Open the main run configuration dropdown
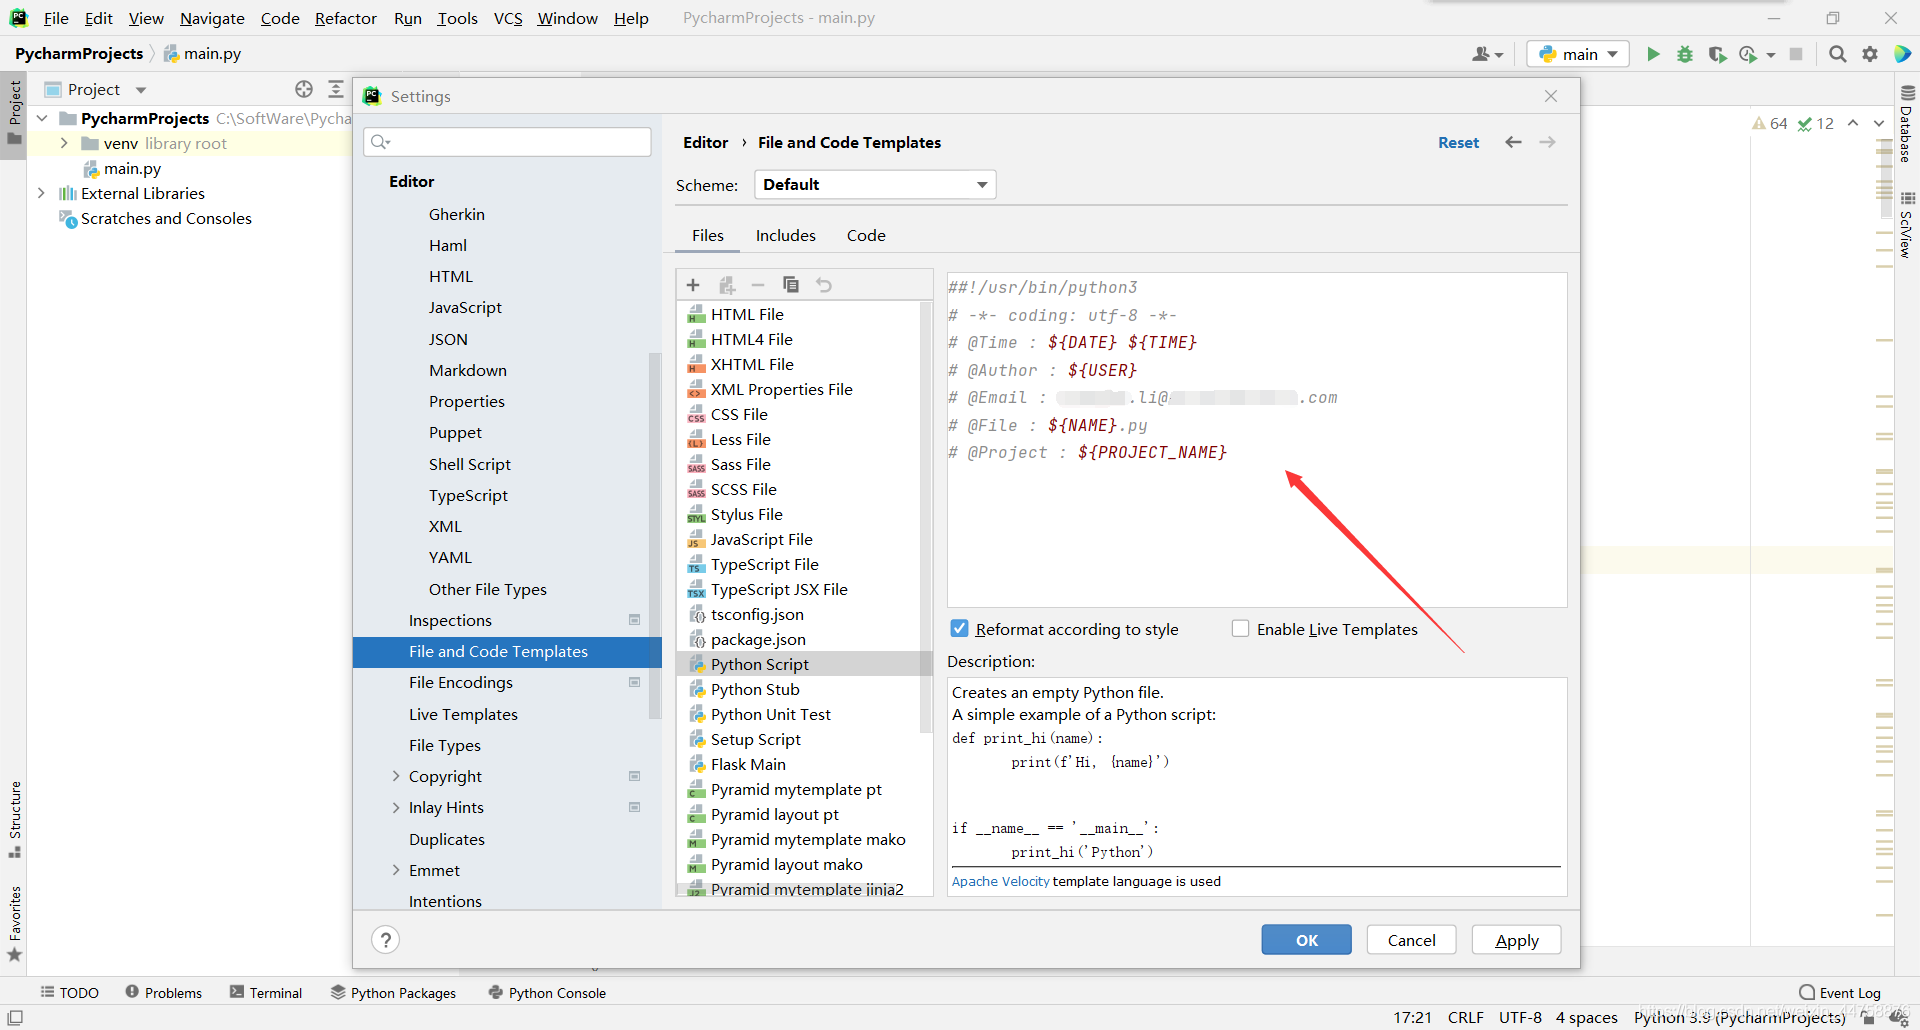Viewport: 1920px width, 1030px height. click(1578, 54)
